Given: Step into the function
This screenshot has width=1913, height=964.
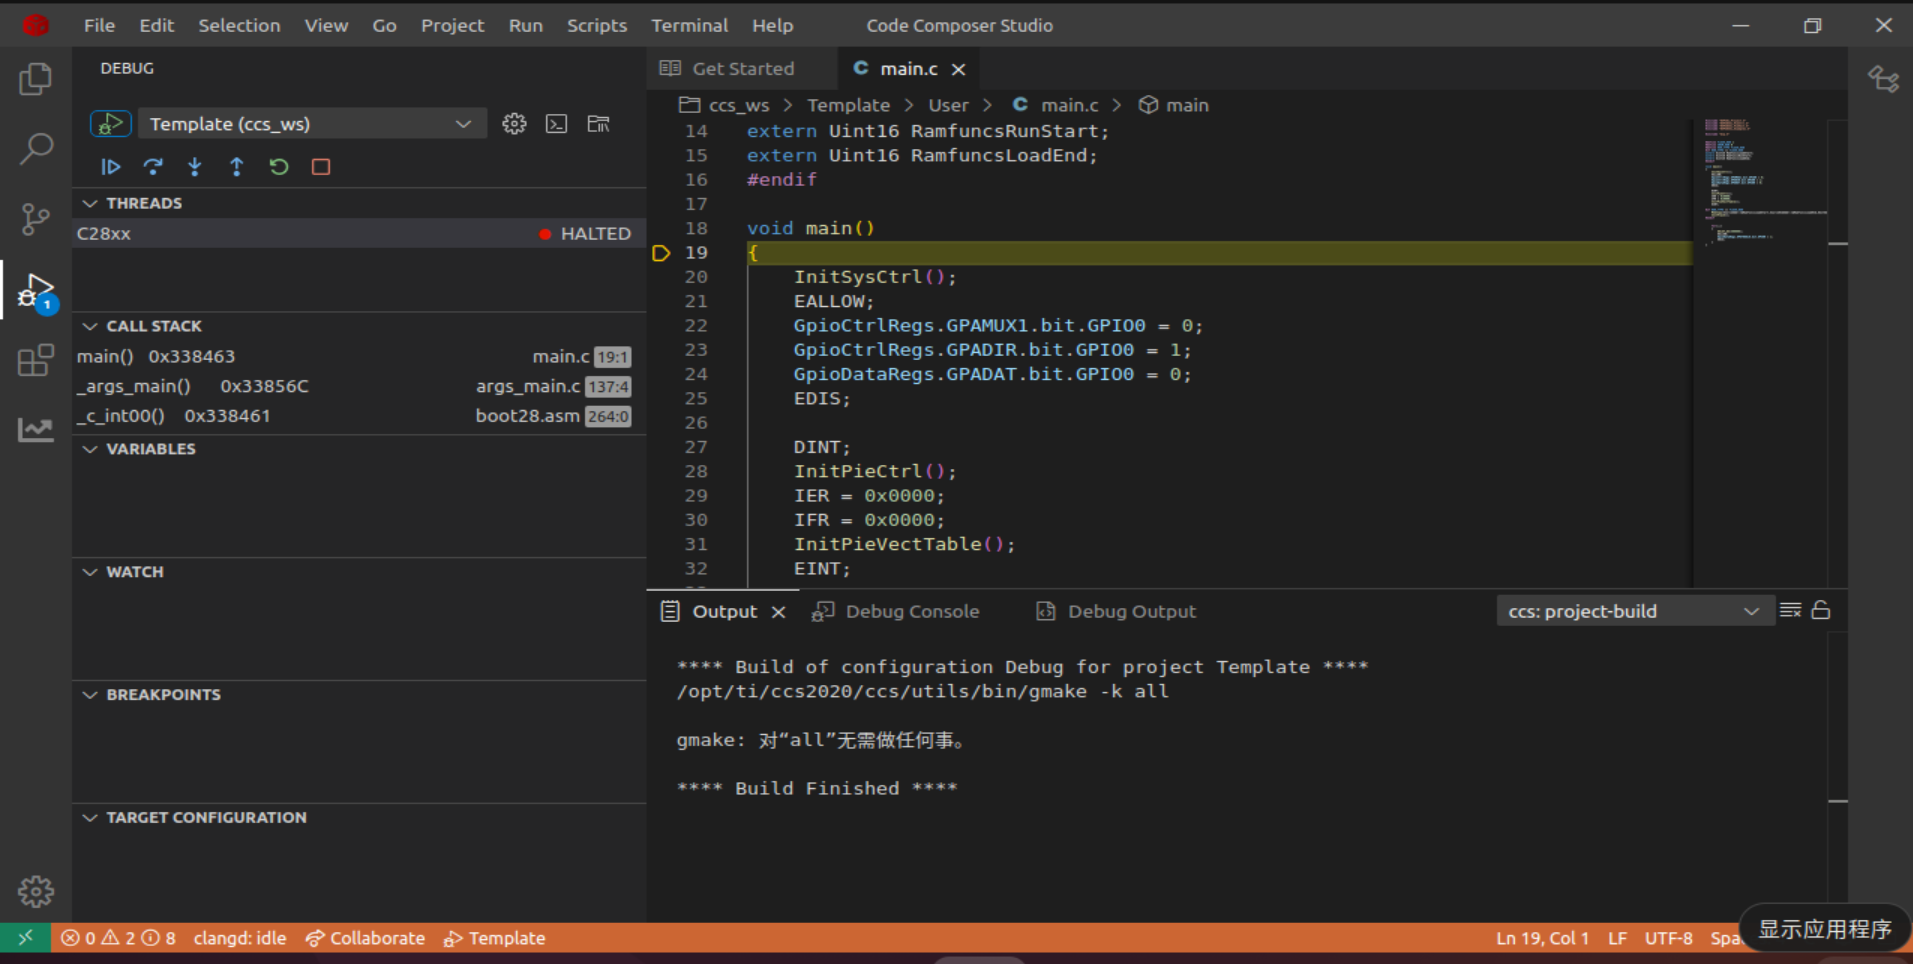Looking at the screenshot, I should pyautogui.click(x=195, y=167).
